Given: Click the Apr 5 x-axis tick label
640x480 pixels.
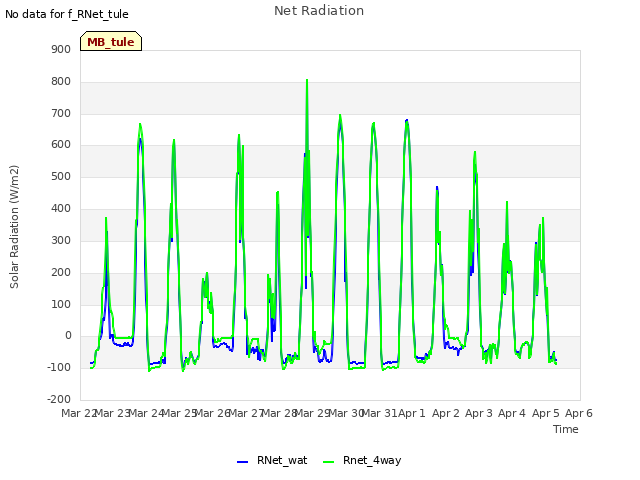Looking at the screenshot, I should 546,413.
